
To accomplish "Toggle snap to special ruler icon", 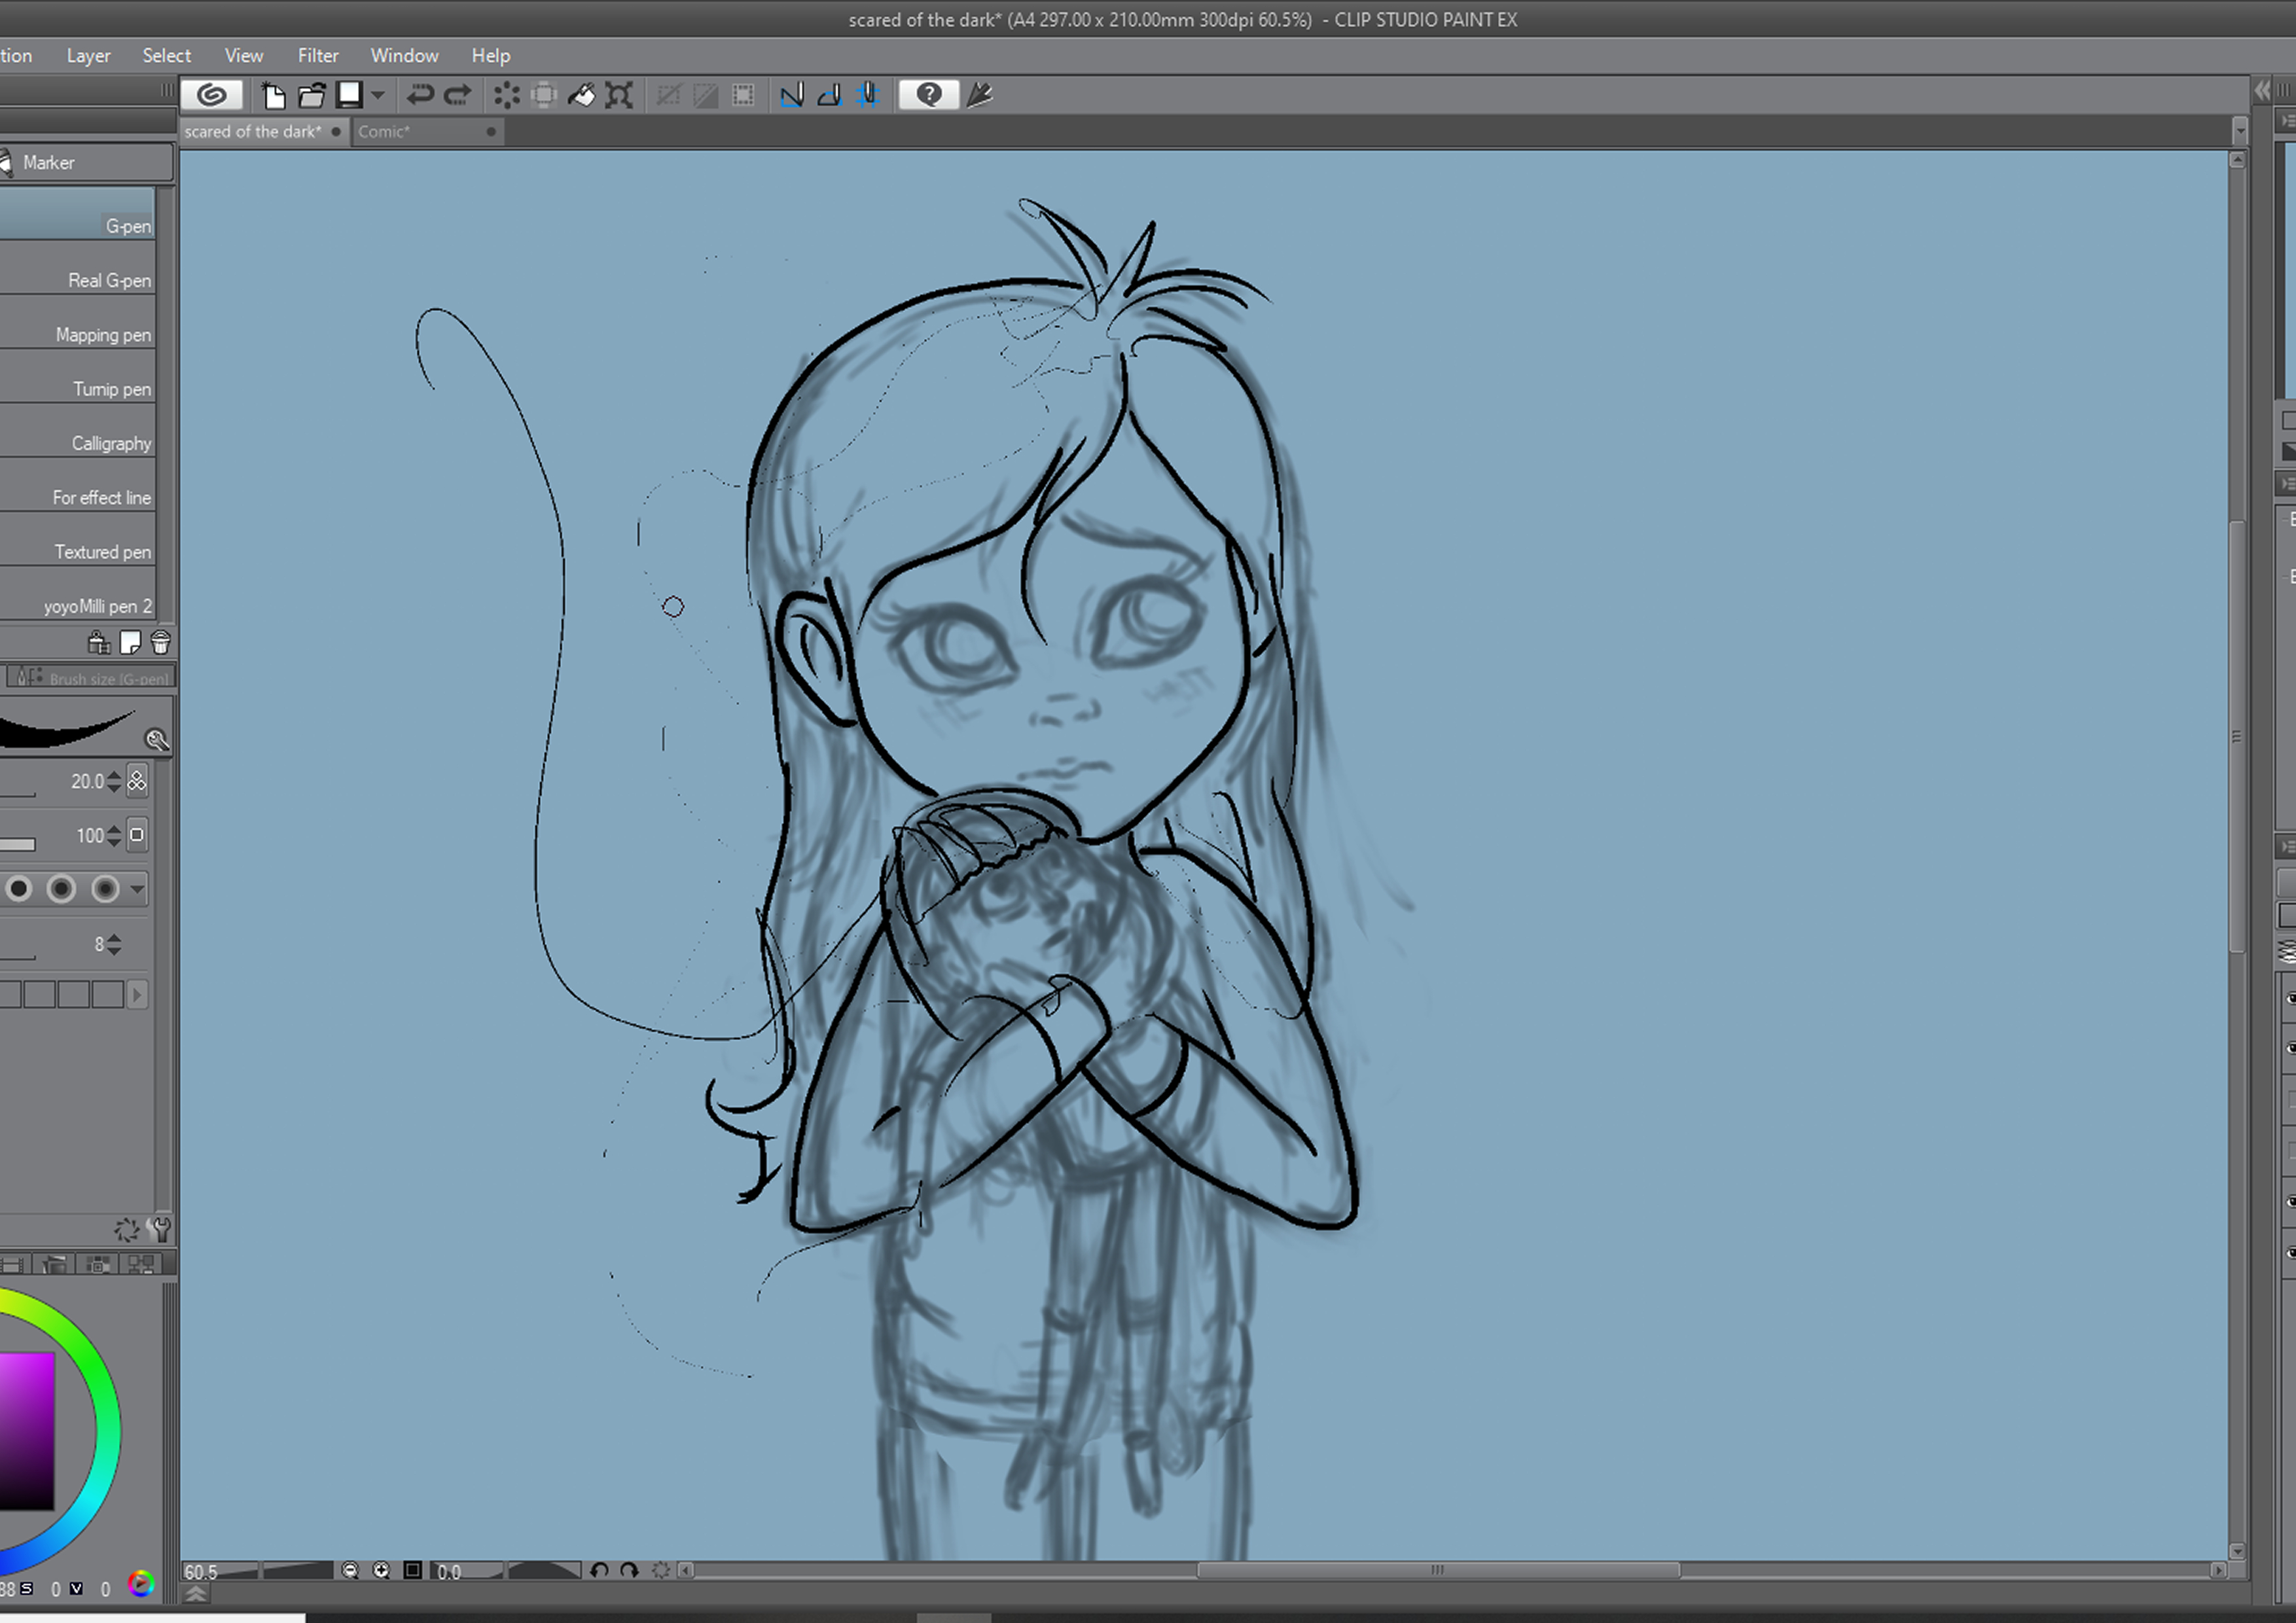I will [829, 95].
